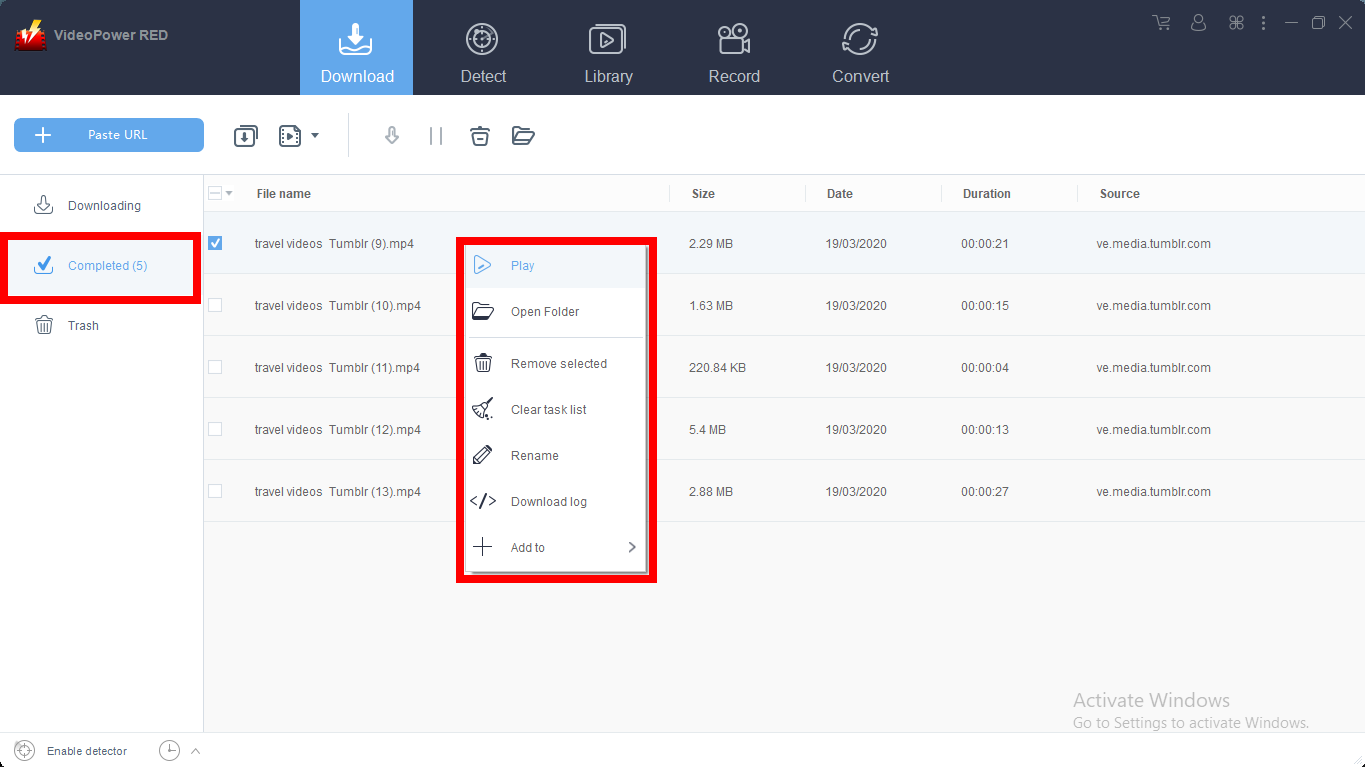Open the Trash list in sidebar
This screenshot has width=1365, height=767.
[x=83, y=325]
